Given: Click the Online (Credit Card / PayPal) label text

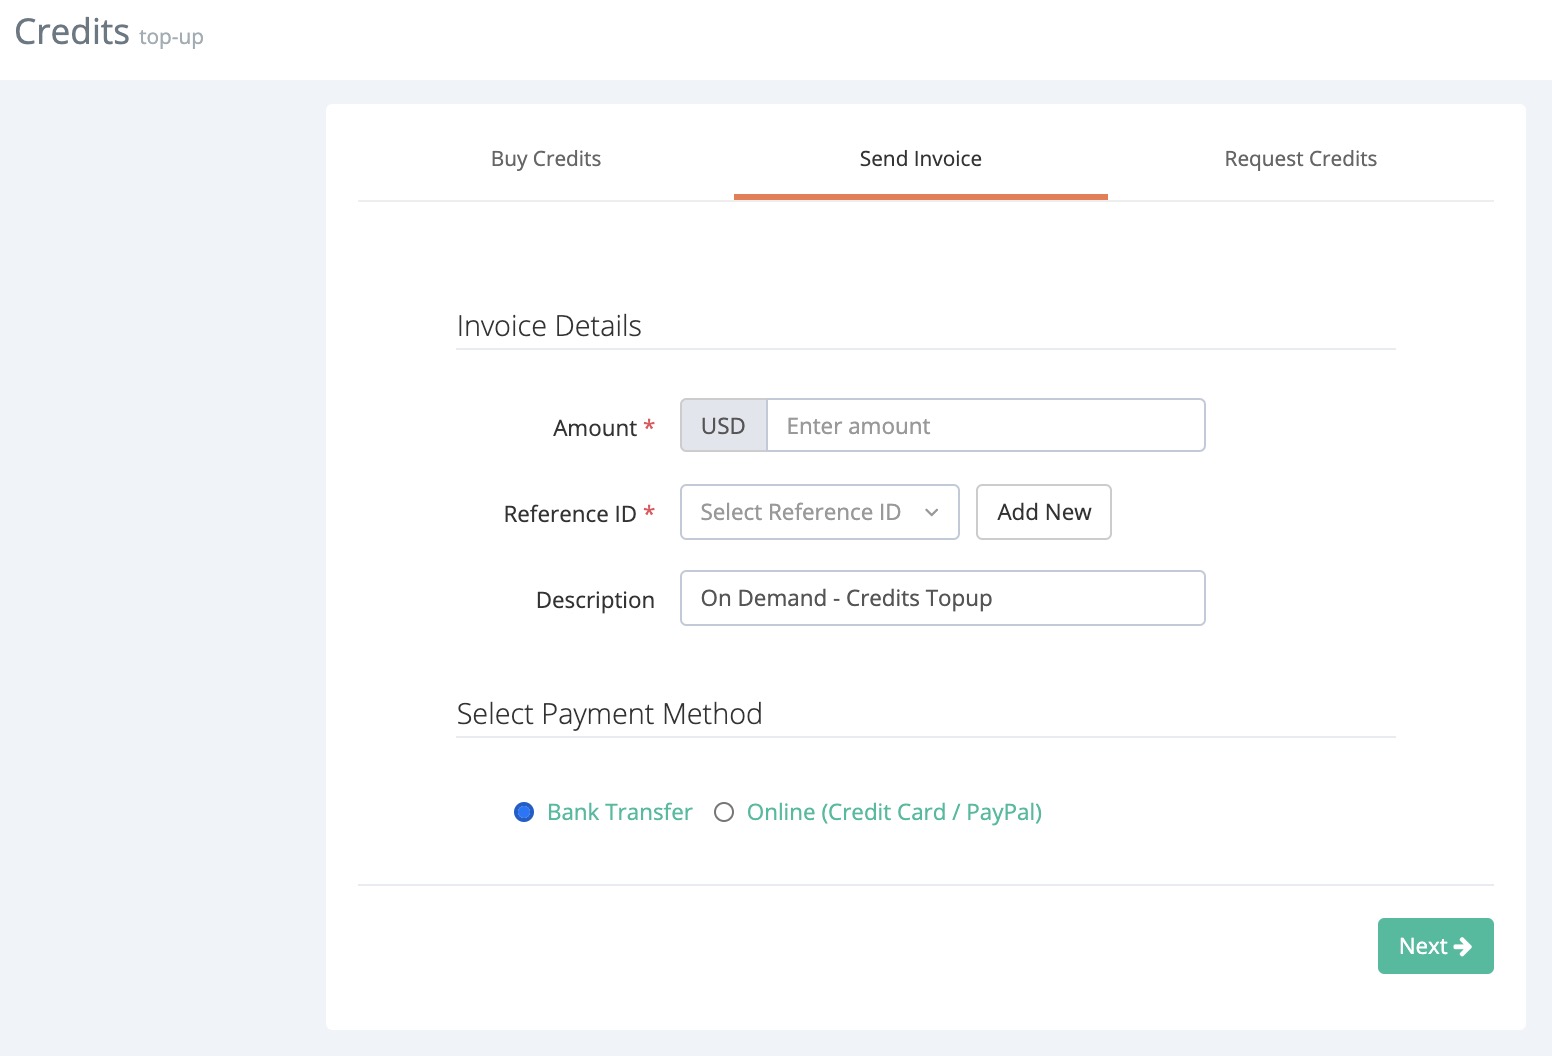Looking at the screenshot, I should [x=893, y=812].
